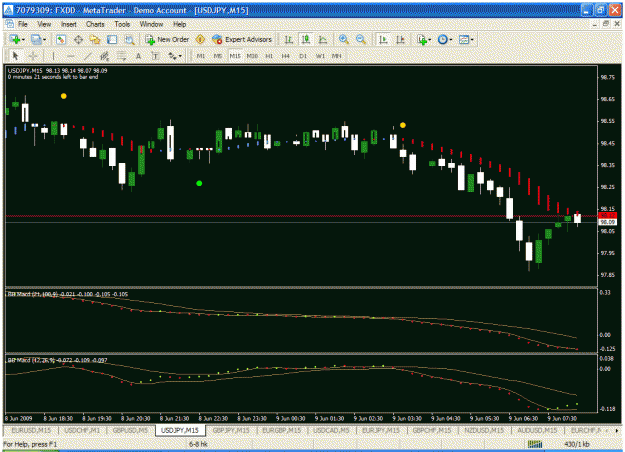This screenshot has height=452, width=625.
Task: Switch timeframe to M30
Action: (252, 56)
